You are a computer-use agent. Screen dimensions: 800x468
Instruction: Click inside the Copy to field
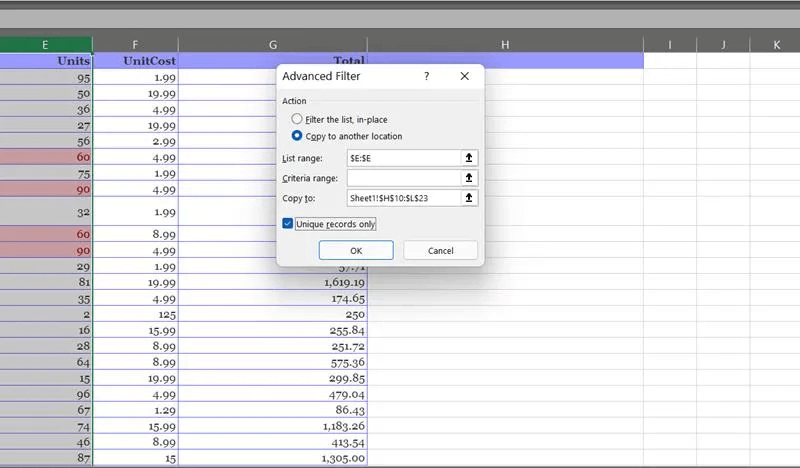(x=402, y=198)
